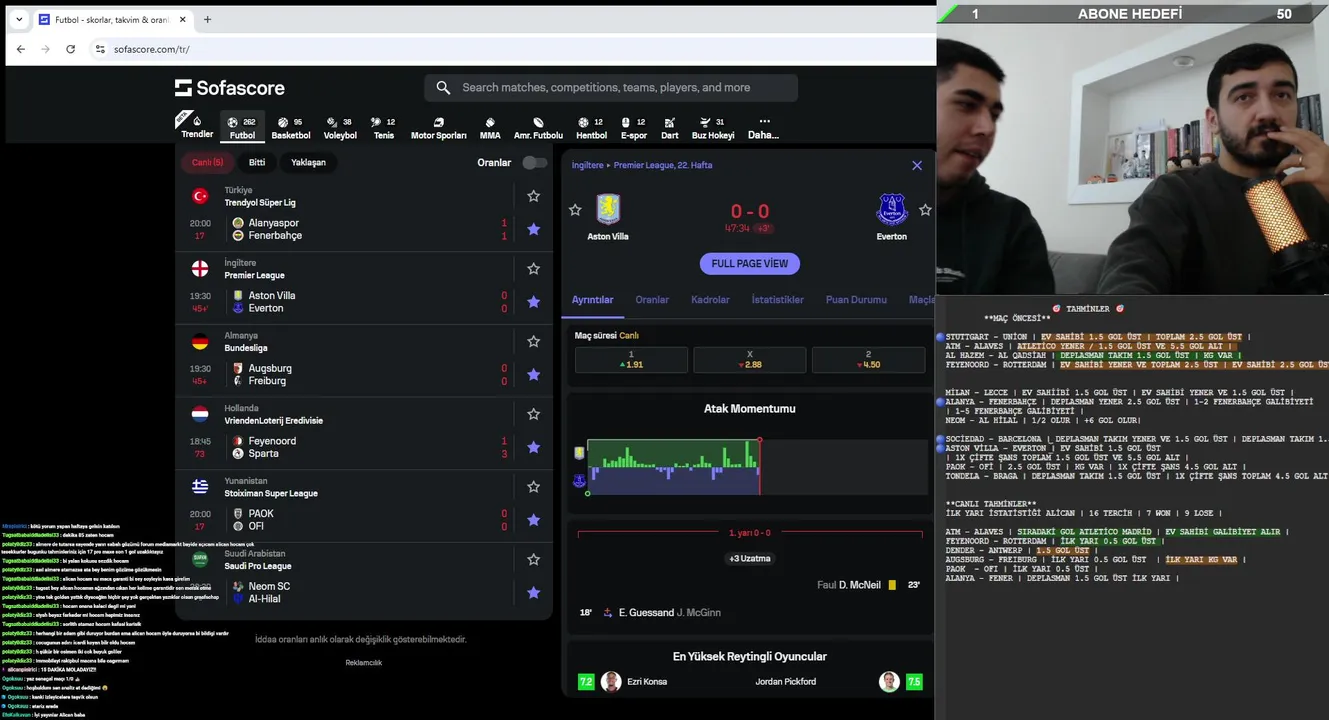The width and height of the screenshot is (1329, 720).
Task: Open the E-spor category
Action: click(x=634, y=127)
